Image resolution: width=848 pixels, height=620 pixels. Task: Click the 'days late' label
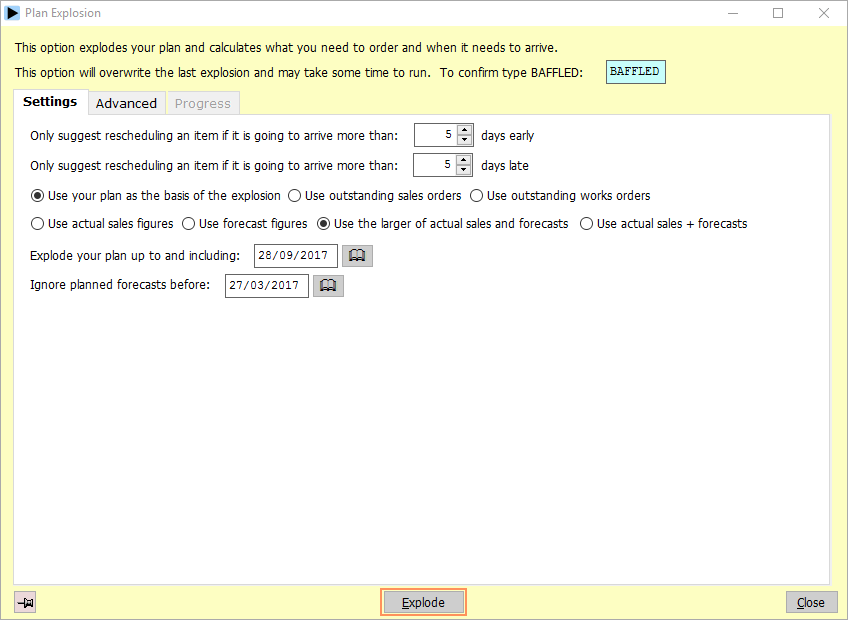click(505, 166)
